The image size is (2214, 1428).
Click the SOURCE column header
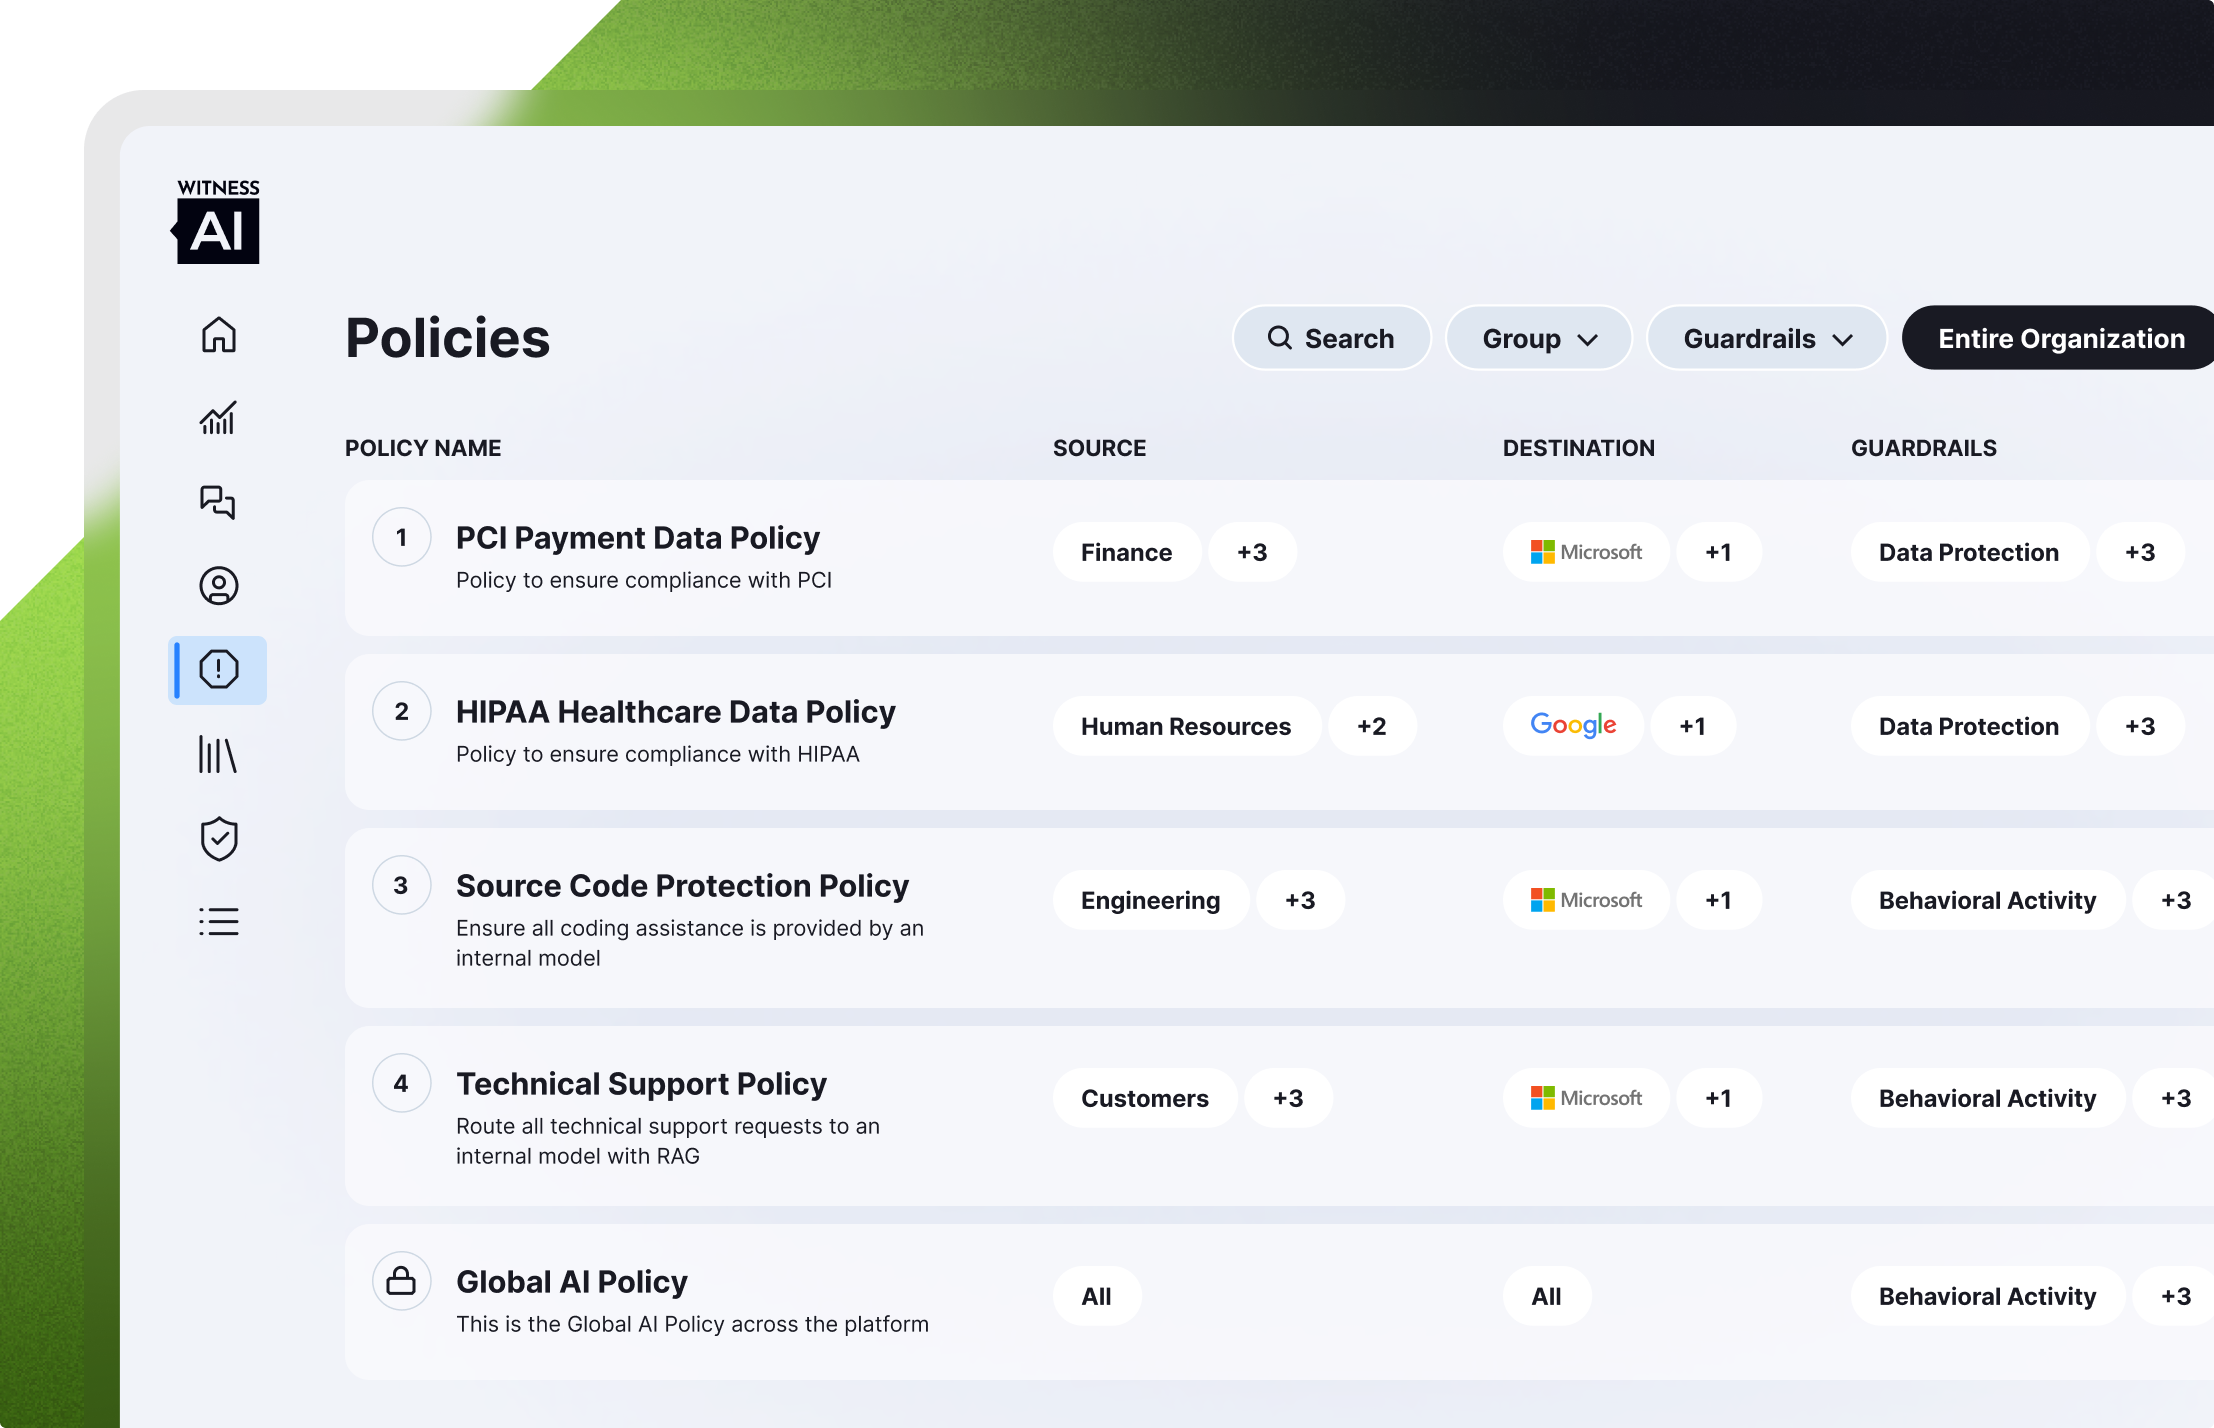(1099, 448)
